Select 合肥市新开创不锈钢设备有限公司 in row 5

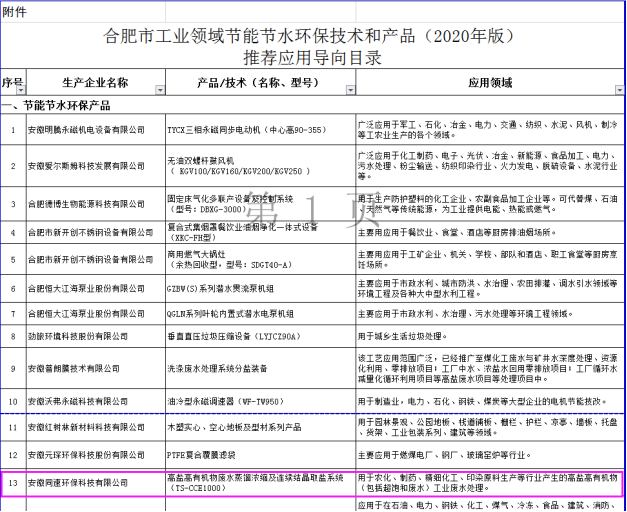pyautogui.click(x=96, y=259)
